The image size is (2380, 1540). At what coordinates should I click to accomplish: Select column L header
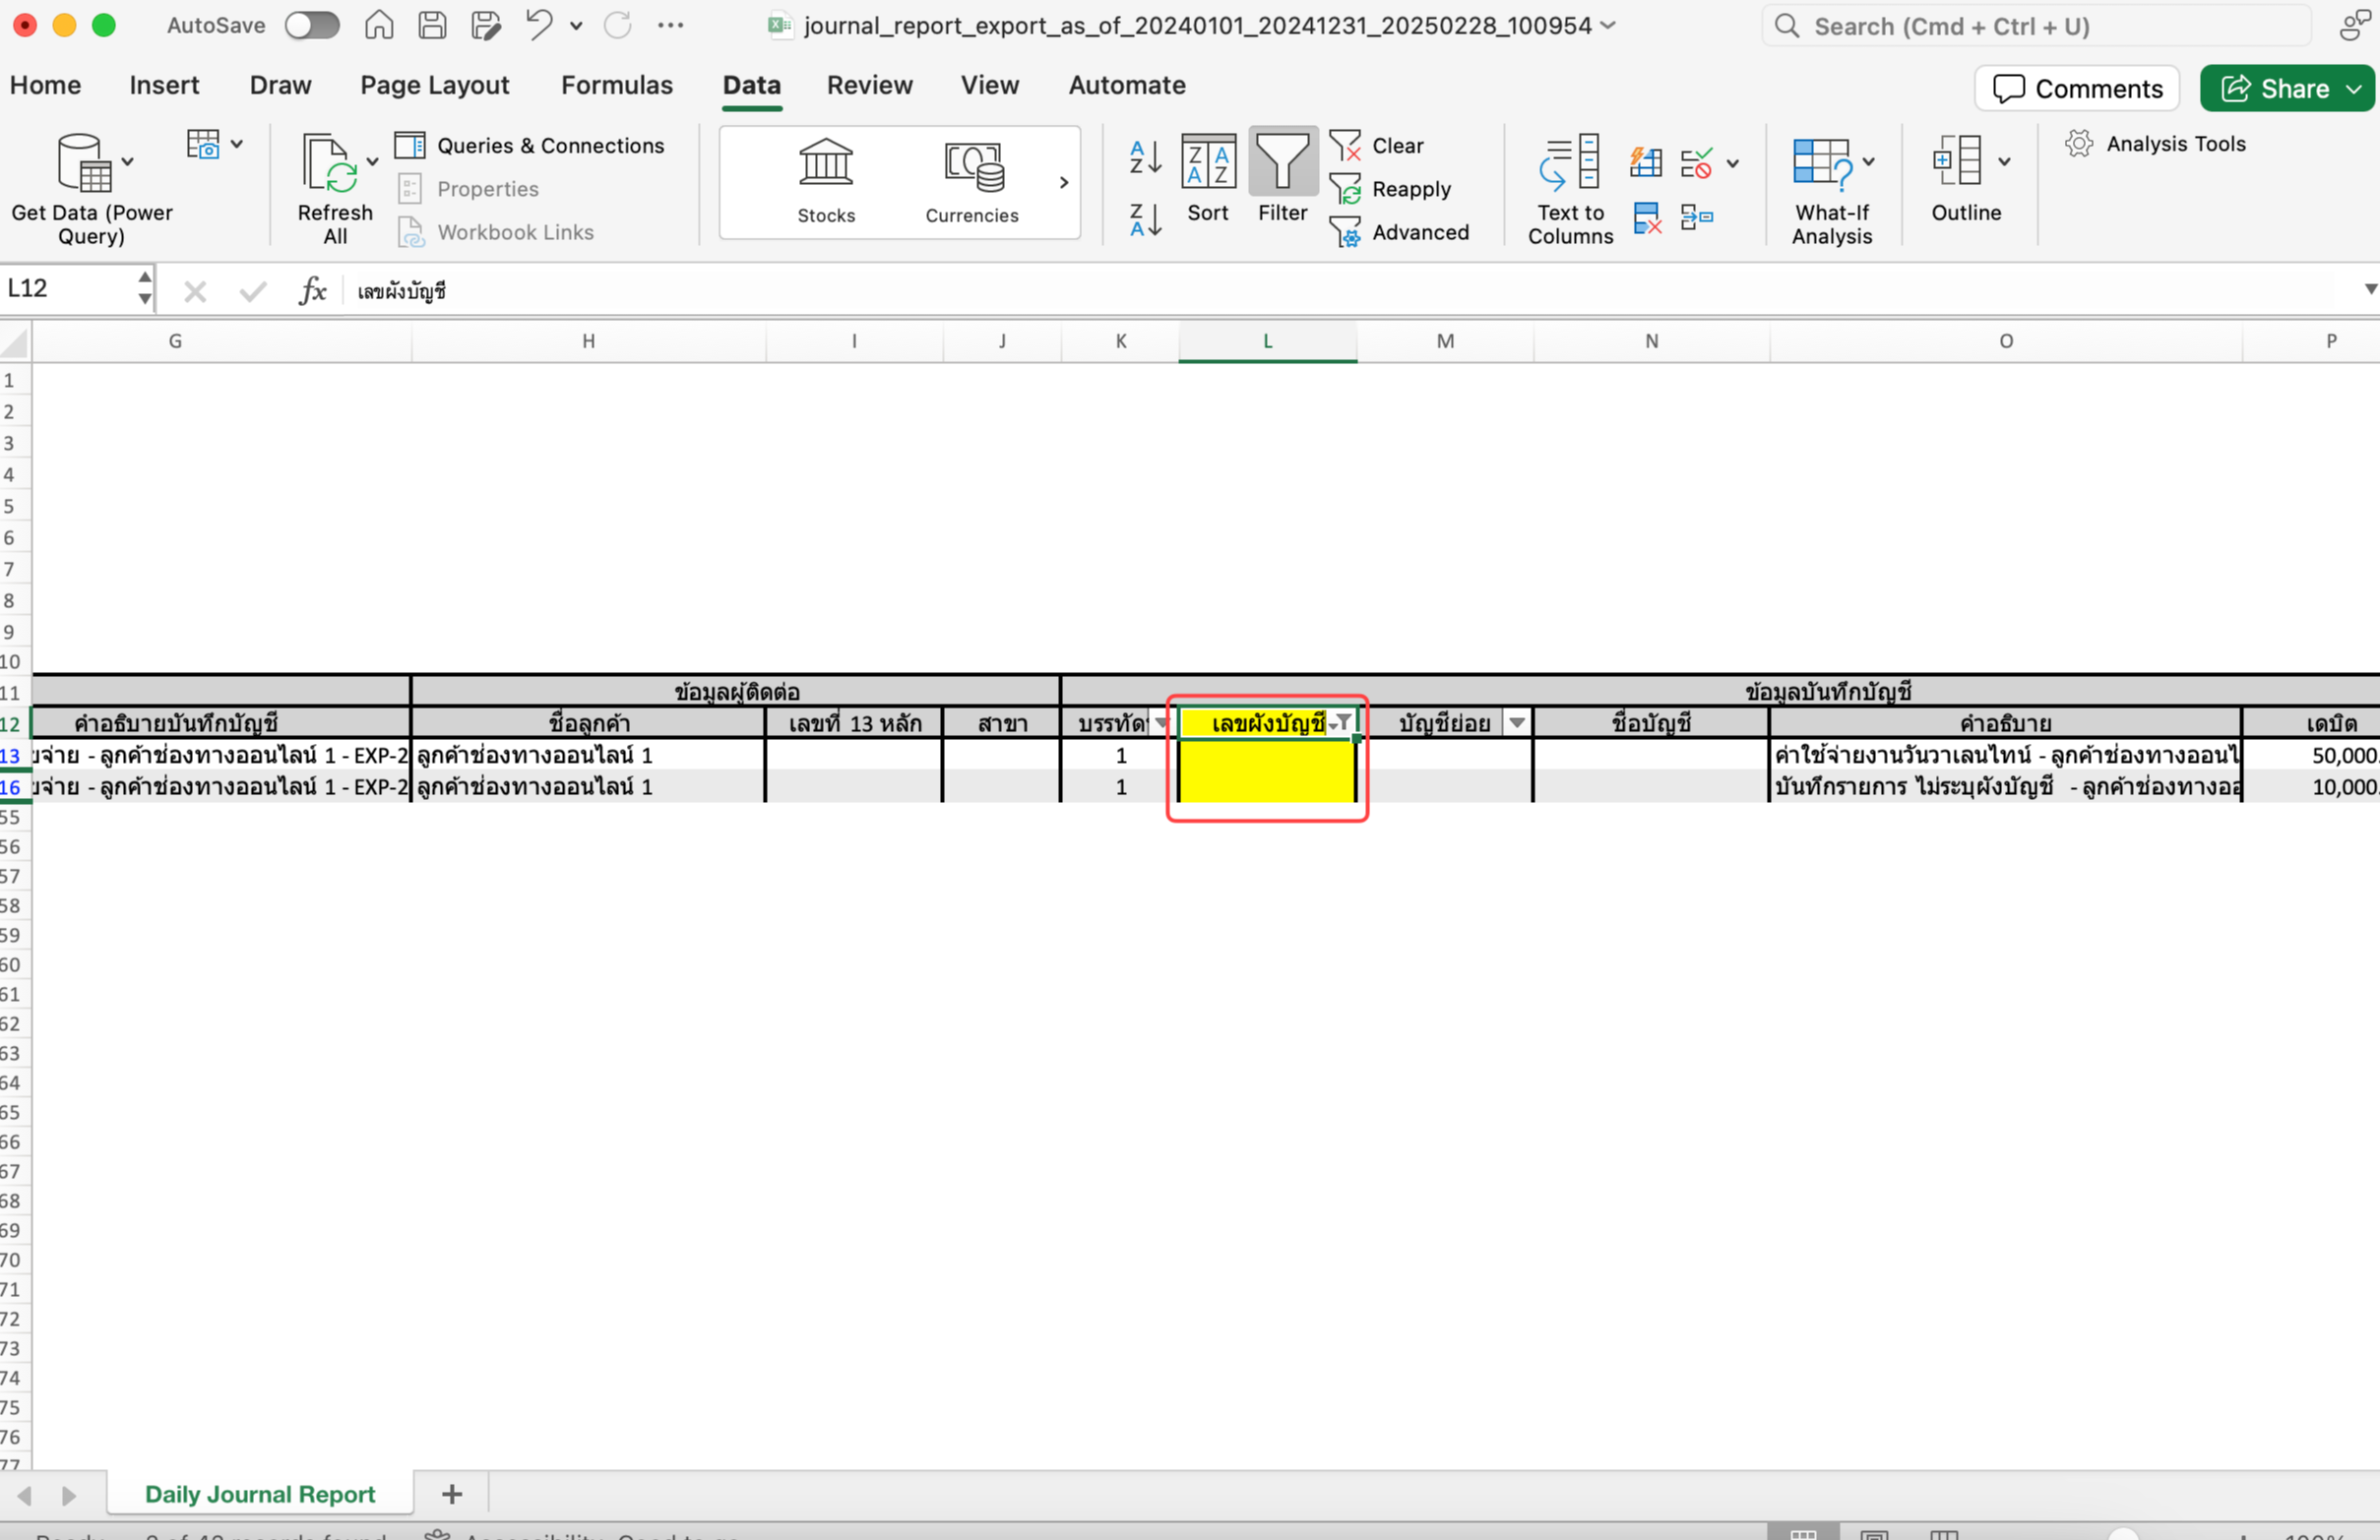point(1267,341)
